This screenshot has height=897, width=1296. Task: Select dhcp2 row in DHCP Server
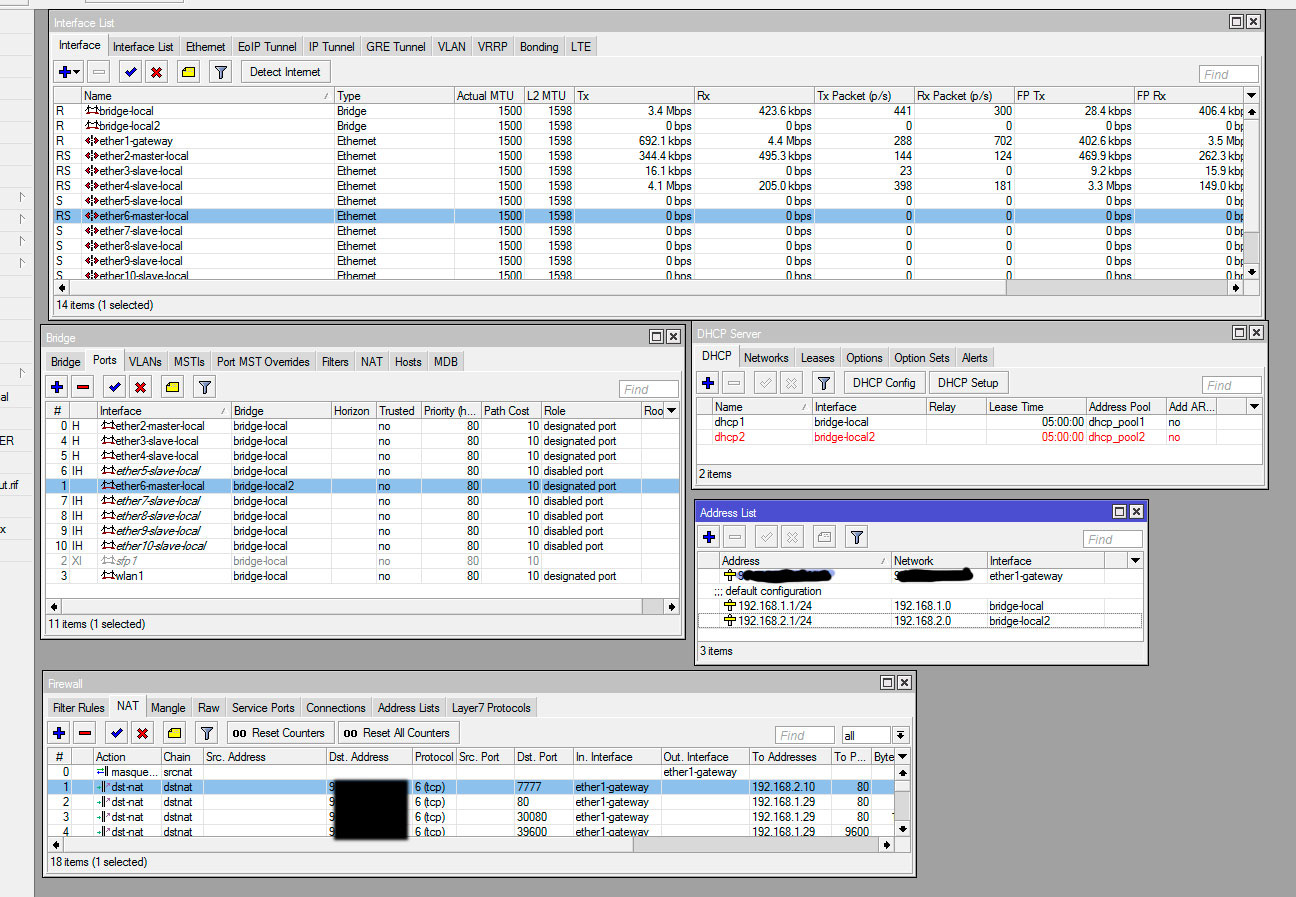979,437
